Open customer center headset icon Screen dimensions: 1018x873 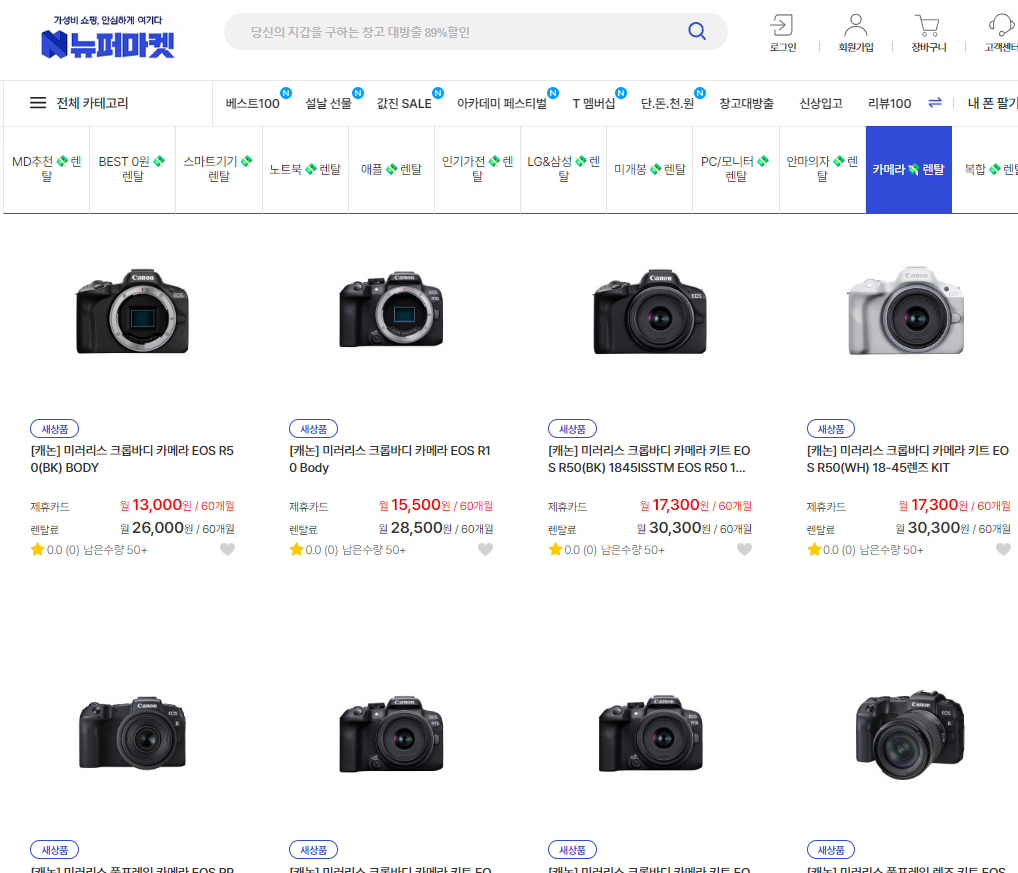[x=1001, y=25]
